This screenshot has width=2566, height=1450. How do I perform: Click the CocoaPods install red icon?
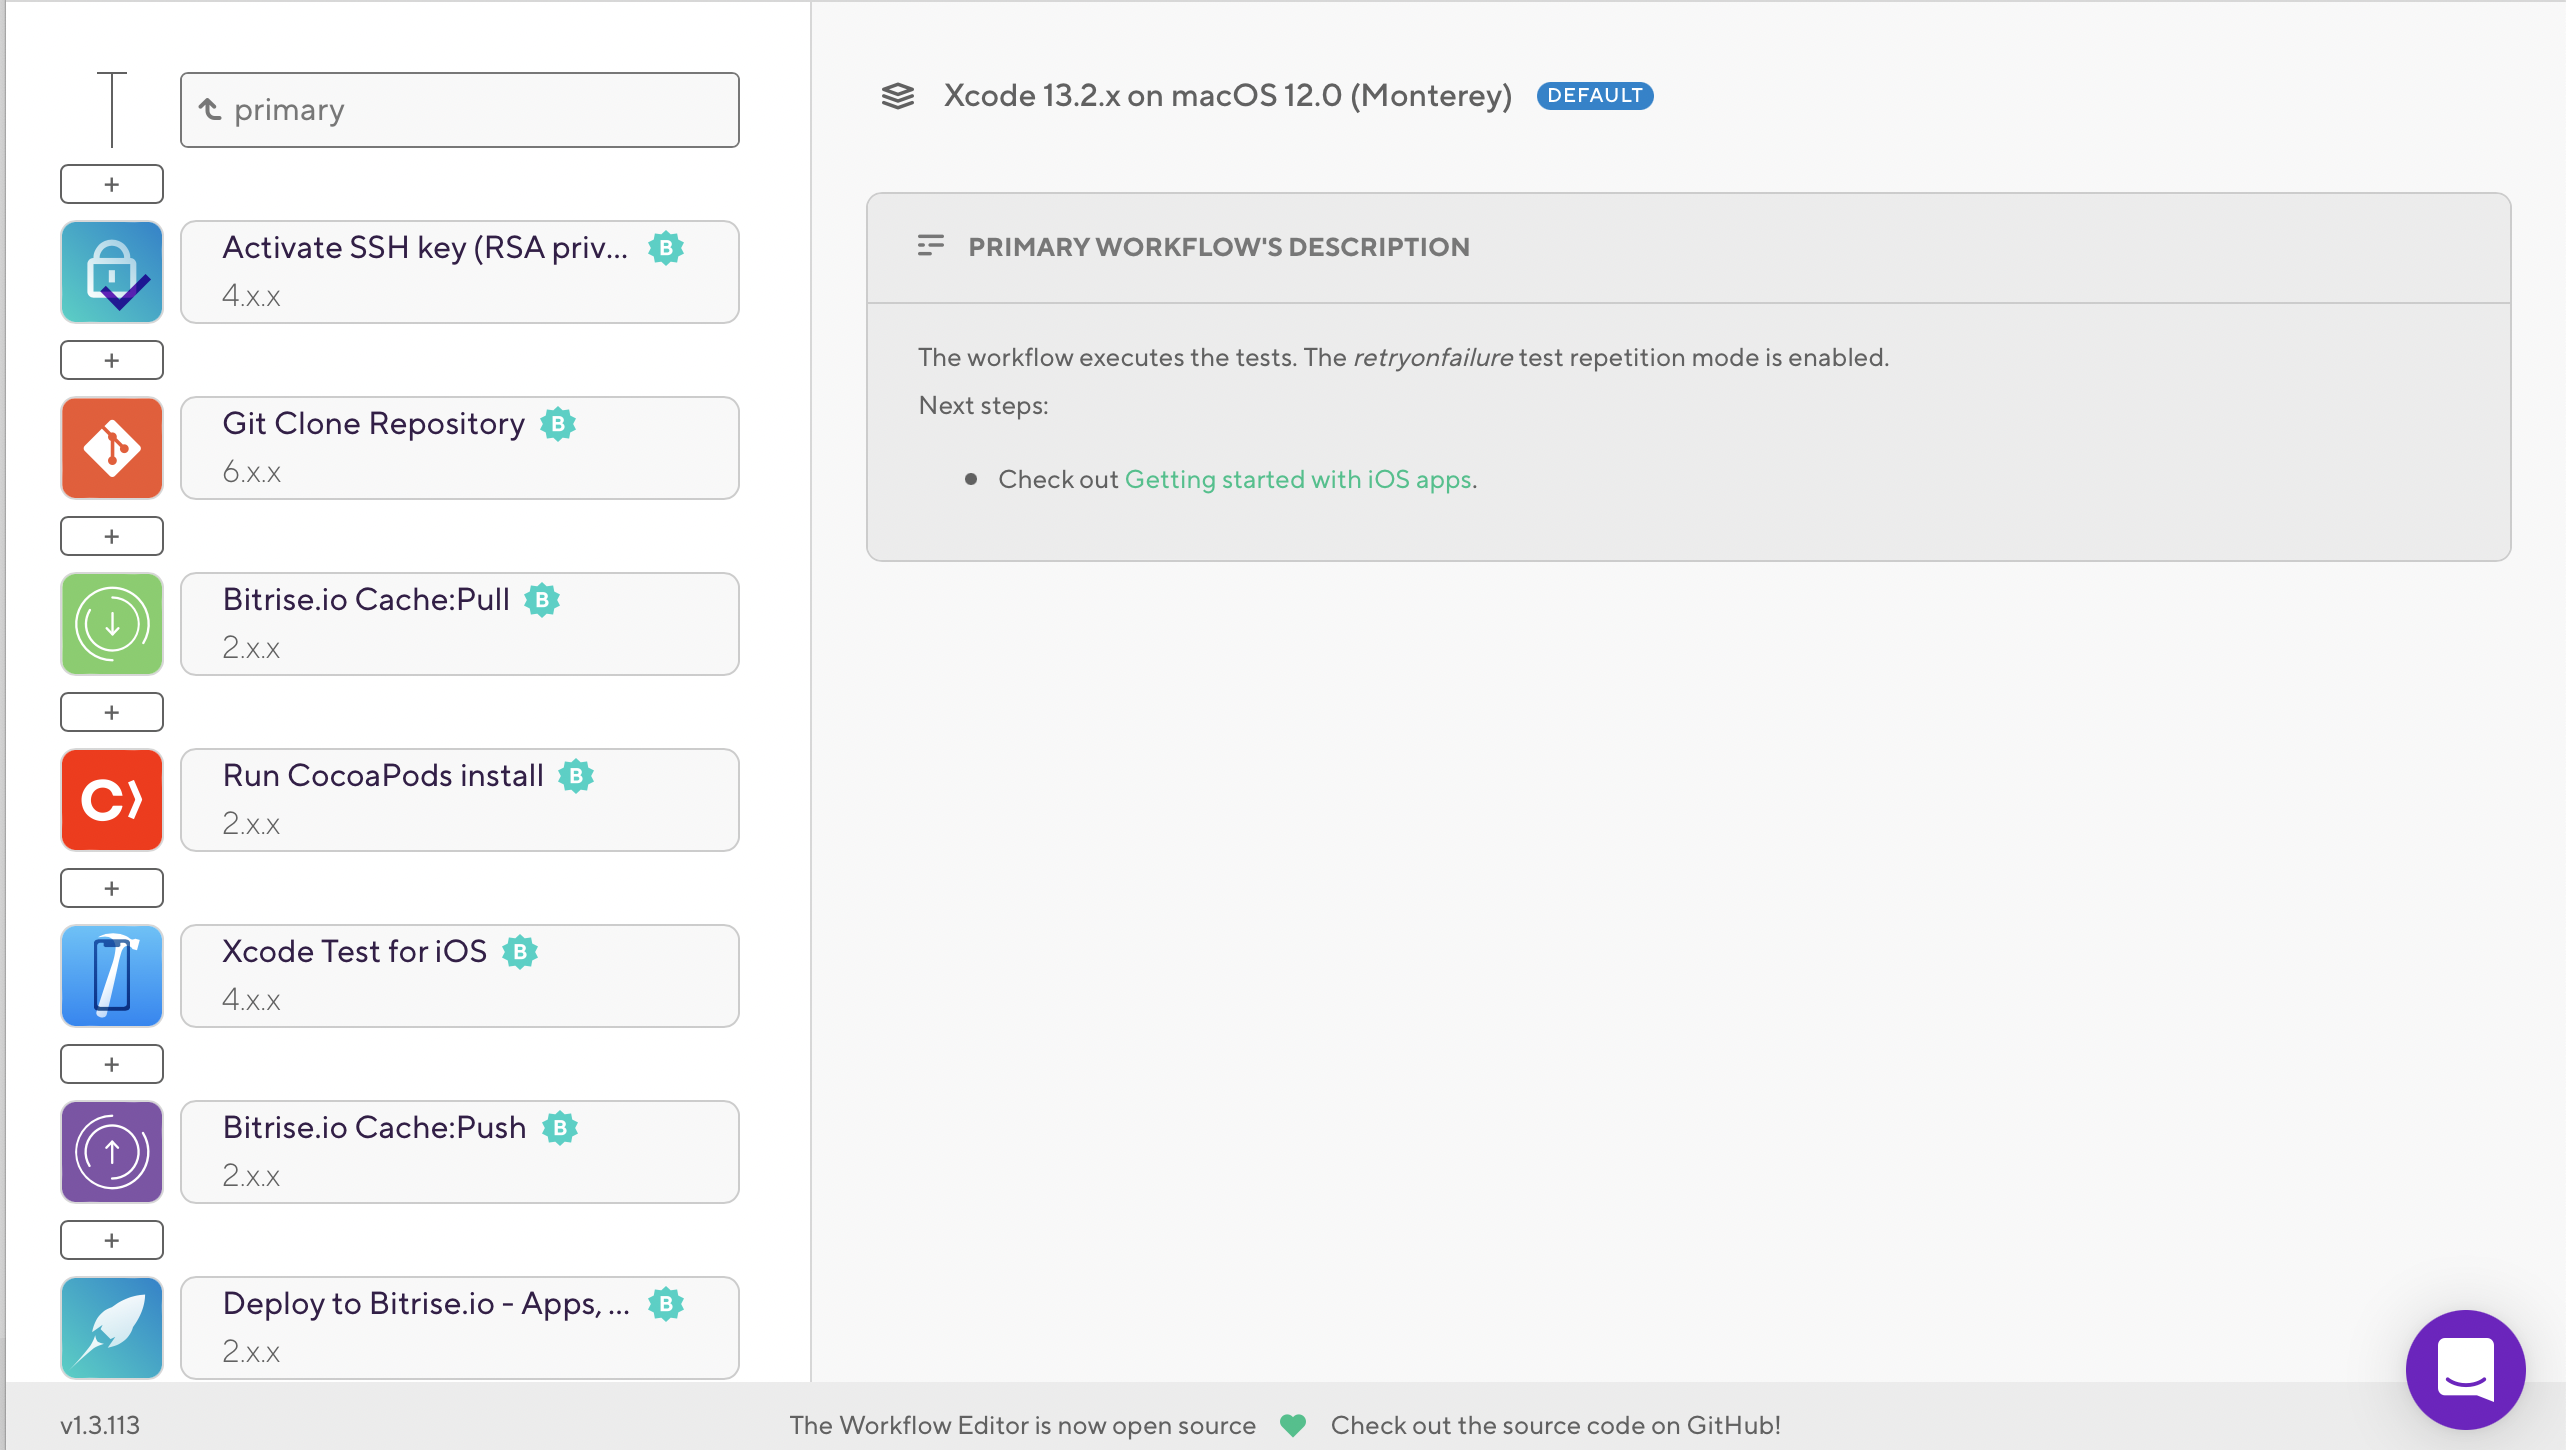[x=112, y=800]
